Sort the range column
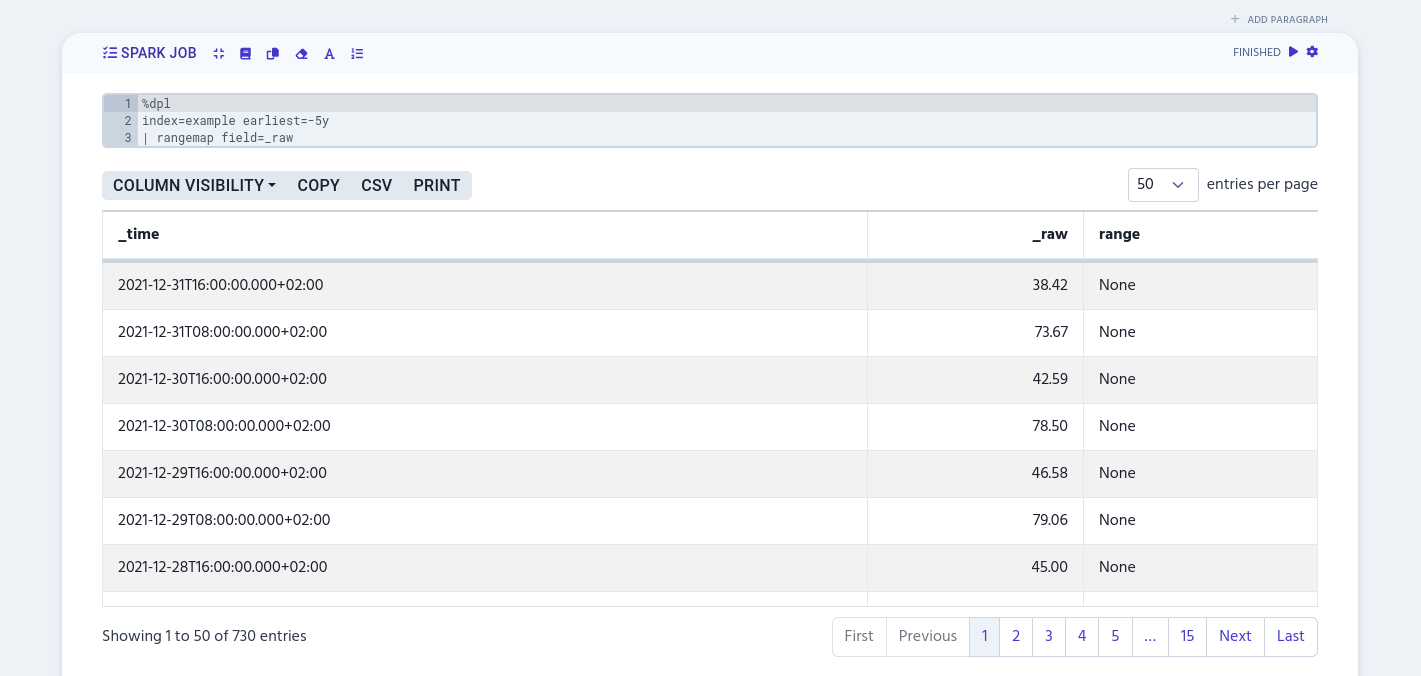Screen dimensions: 1421x676 1119,235
